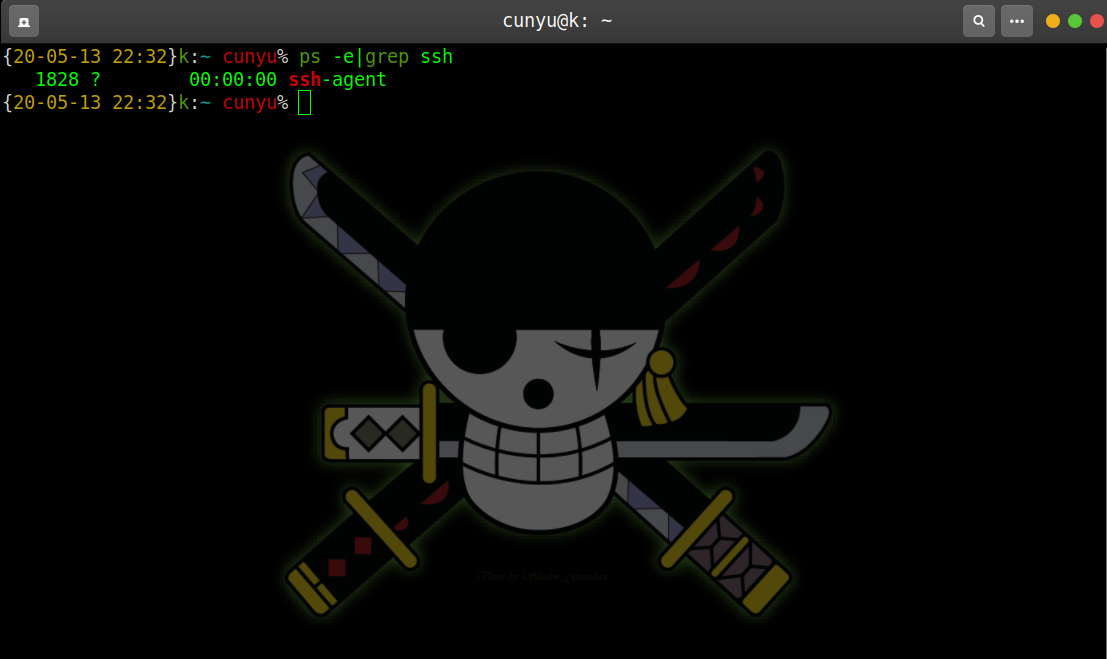
Task: Click the "ps" command word
Action: [310, 57]
